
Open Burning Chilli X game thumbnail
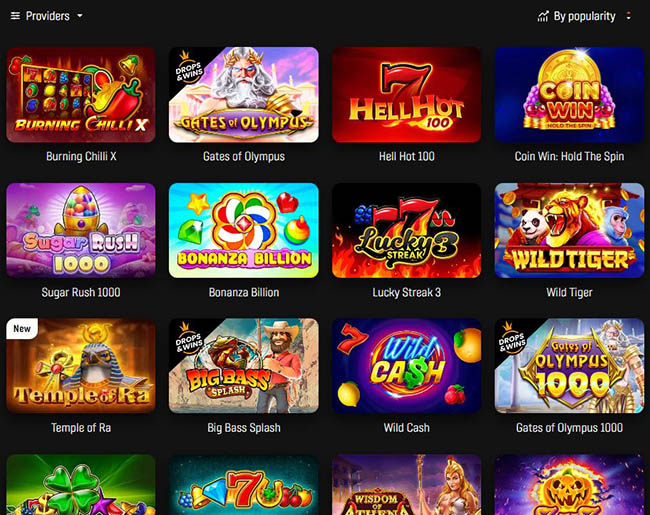pos(81,95)
